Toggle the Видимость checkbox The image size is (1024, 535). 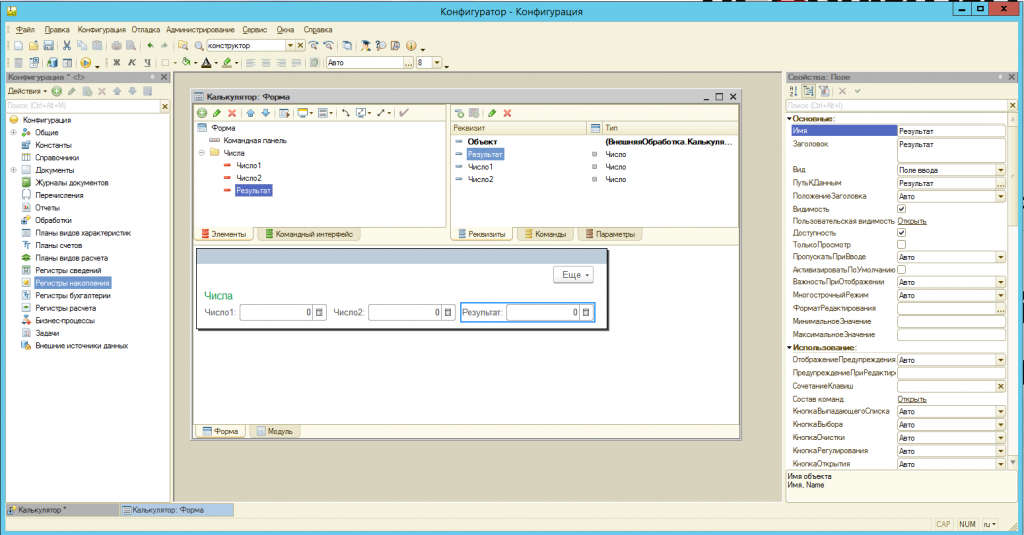(x=902, y=209)
